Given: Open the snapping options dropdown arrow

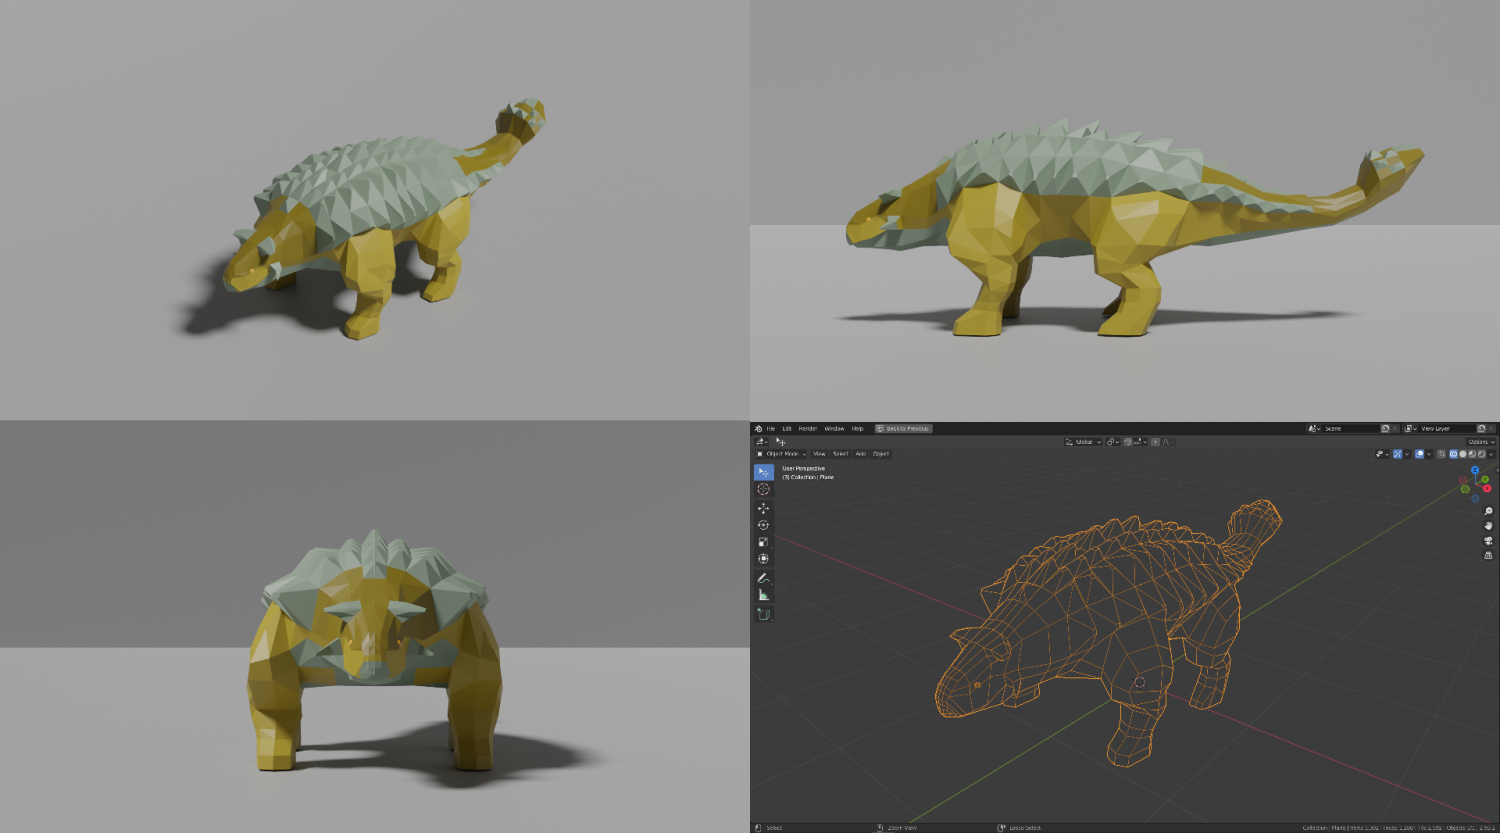Looking at the screenshot, I should click(1140, 442).
